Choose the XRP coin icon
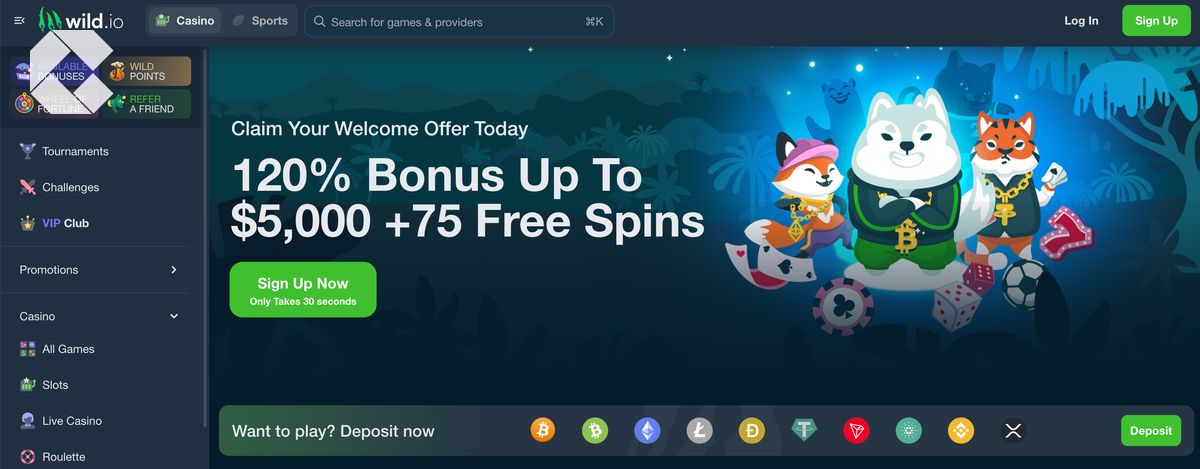1200x469 pixels. 1013,431
